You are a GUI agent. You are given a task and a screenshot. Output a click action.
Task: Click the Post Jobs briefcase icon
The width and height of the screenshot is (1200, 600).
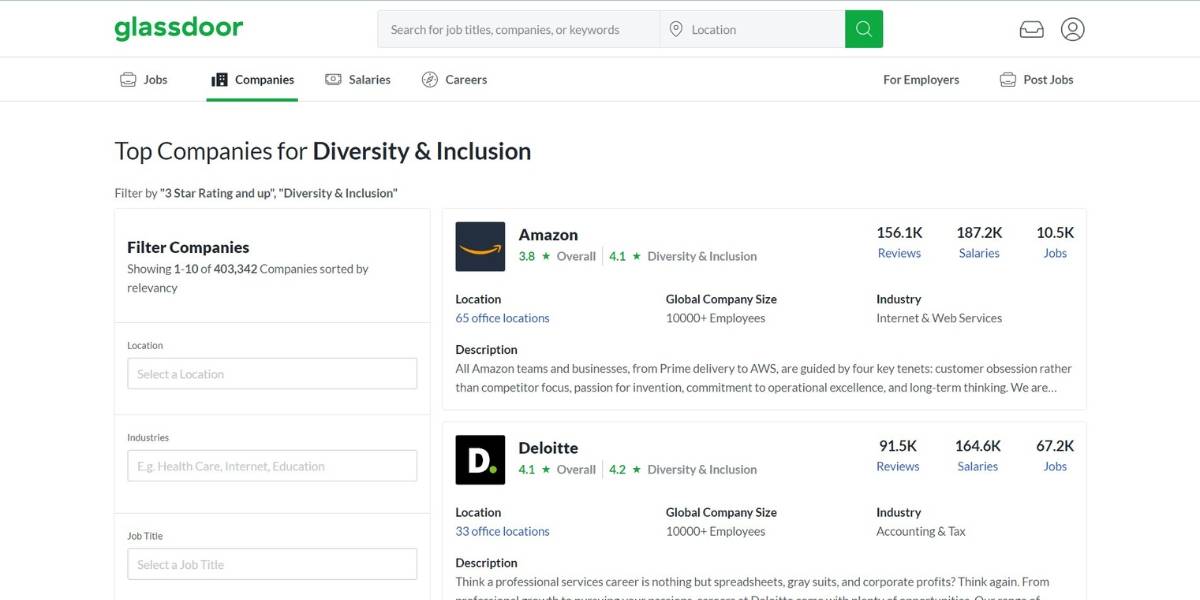(x=1008, y=80)
